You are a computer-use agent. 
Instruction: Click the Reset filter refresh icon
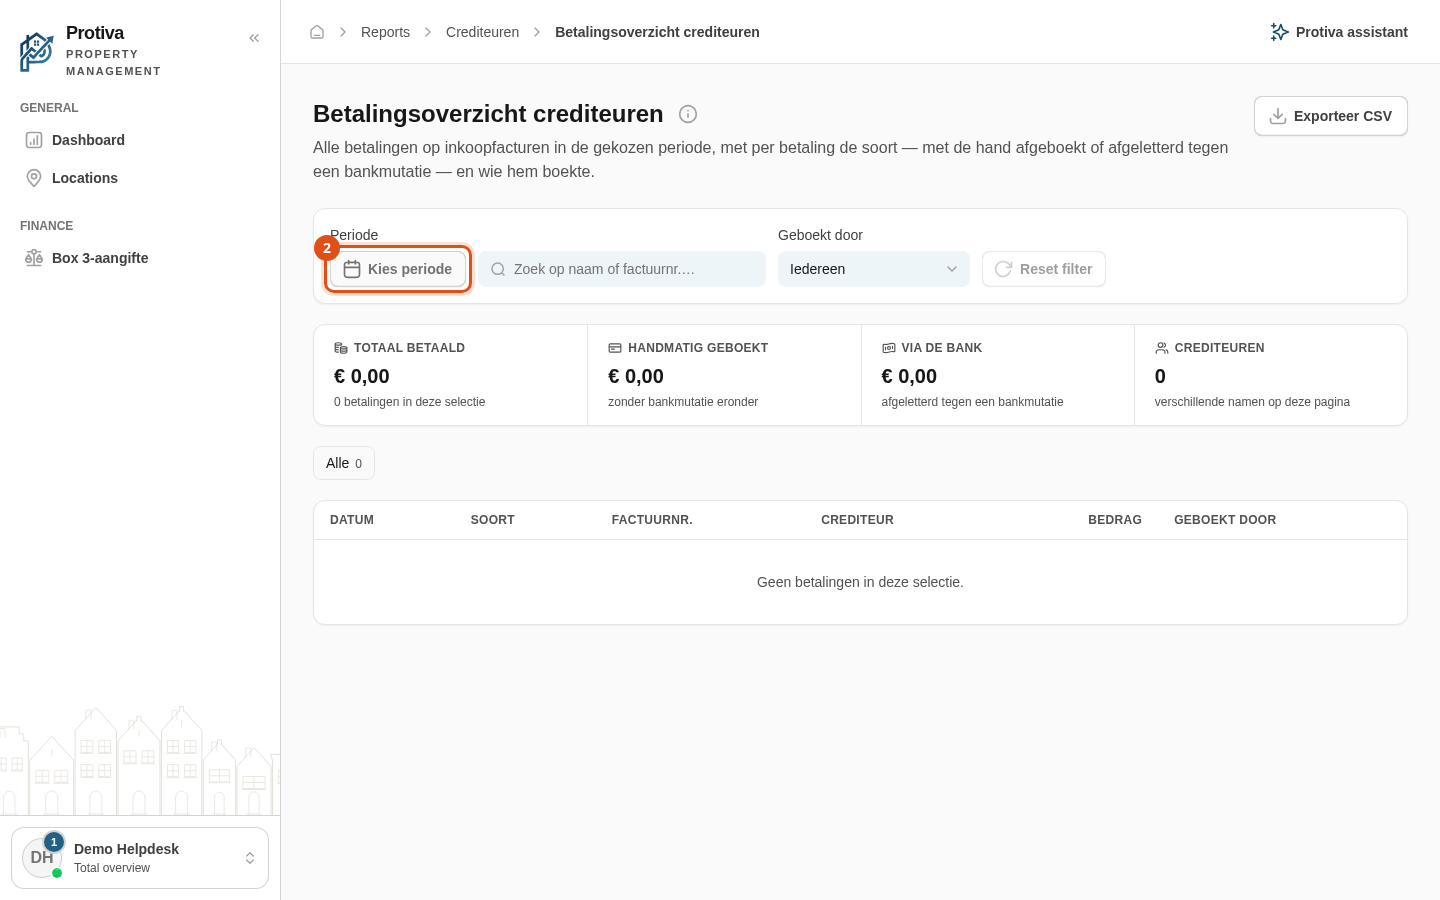tap(1003, 269)
